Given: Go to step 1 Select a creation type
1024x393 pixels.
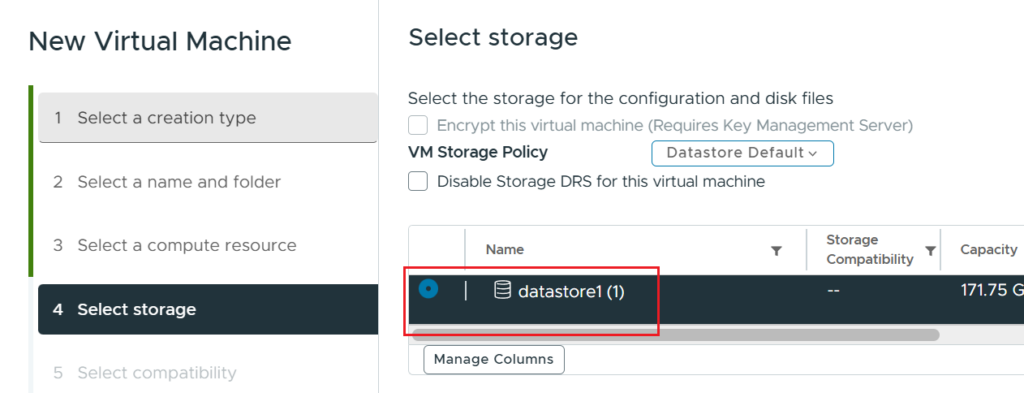Looking at the screenshot, I should click(208, 118).
